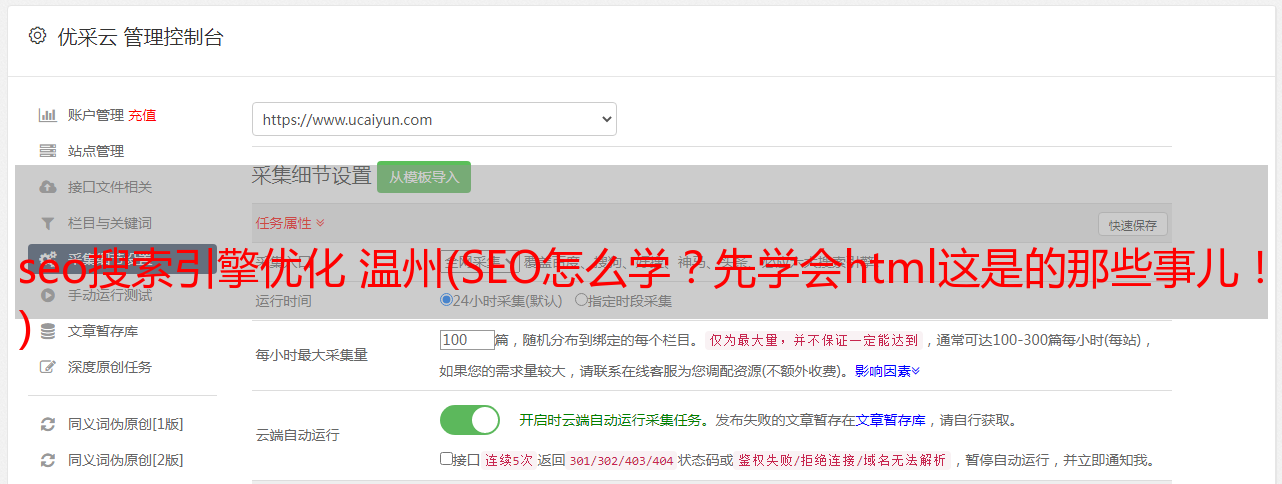The height and width of the screenshot is (484, 1282).
Task: Expand the 影响因素 link
Action: [887, 371]
